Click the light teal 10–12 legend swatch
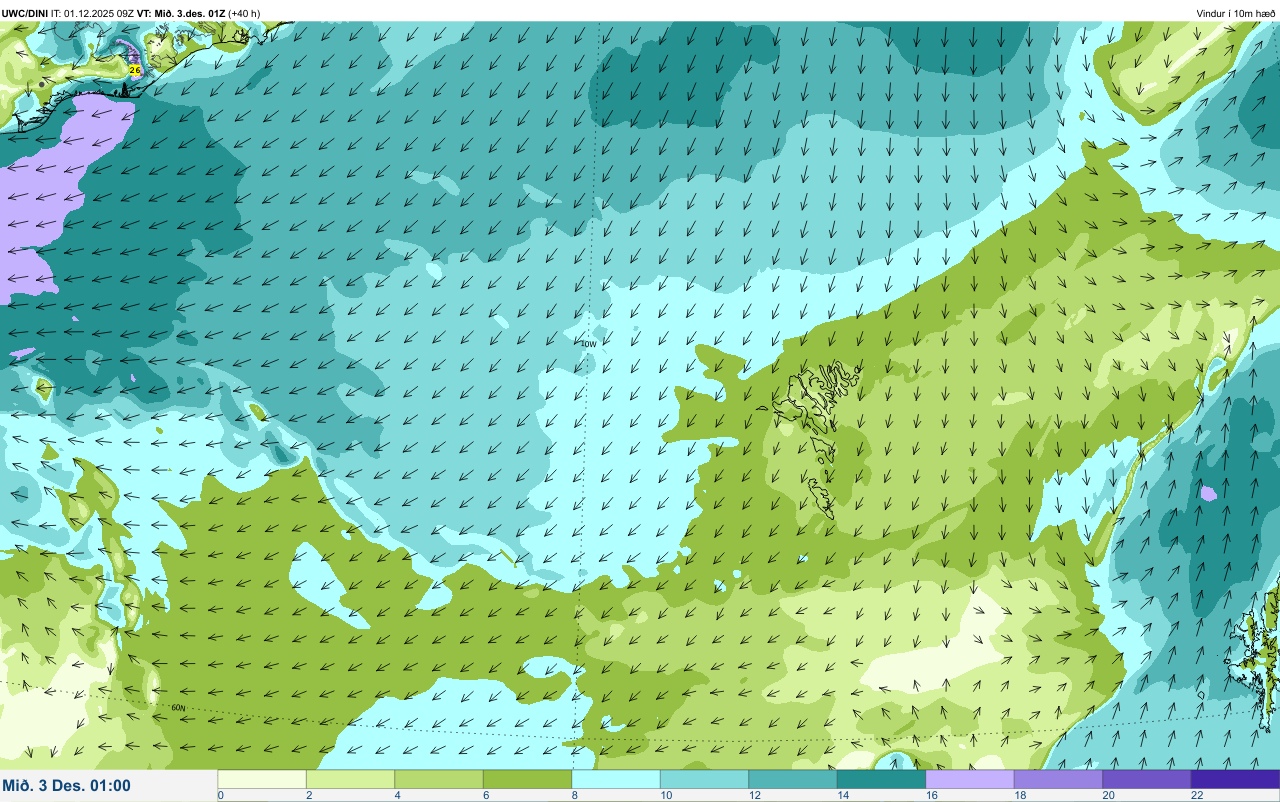 click(x=704, y=779)
